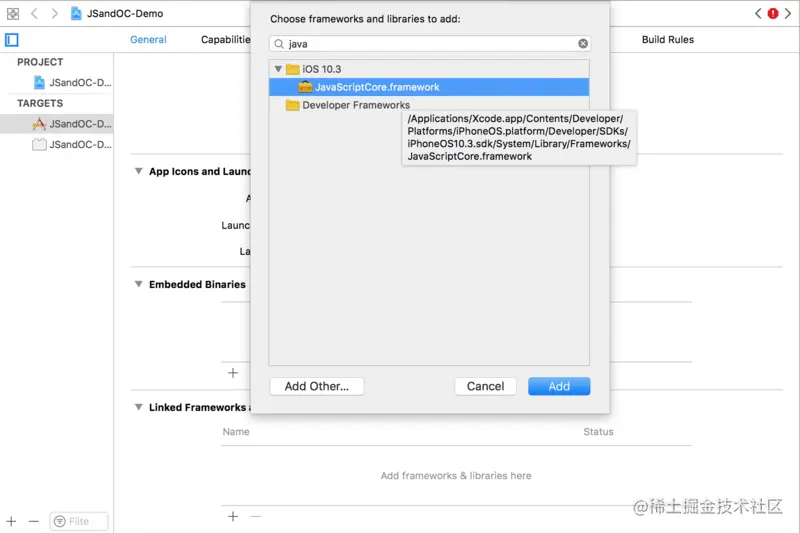Click the JavaScriptCore.framework toolbox icon
Viewport: 800px width, 533px height.
305,87
